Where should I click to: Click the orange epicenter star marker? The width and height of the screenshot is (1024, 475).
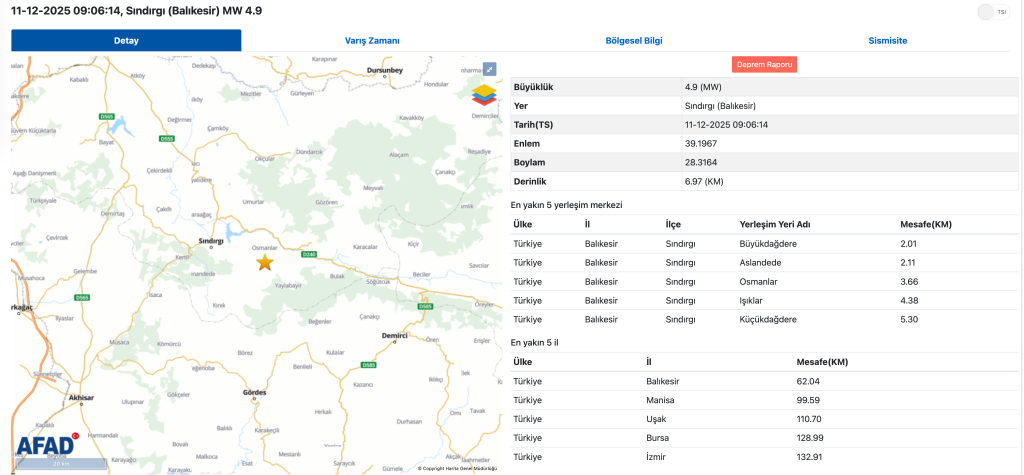(x=265, y=263)
